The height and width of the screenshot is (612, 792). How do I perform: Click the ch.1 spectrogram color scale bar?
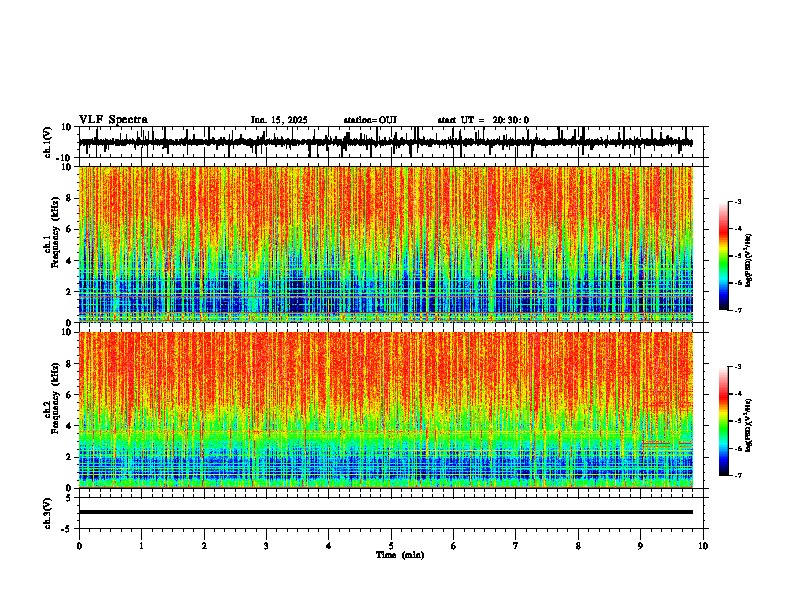click(723, 256)
